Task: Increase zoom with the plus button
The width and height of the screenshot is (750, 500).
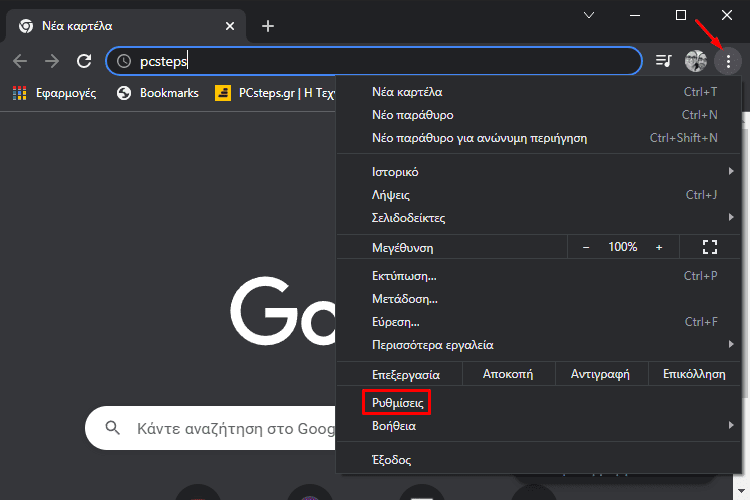Action: [x=659, y=247]
